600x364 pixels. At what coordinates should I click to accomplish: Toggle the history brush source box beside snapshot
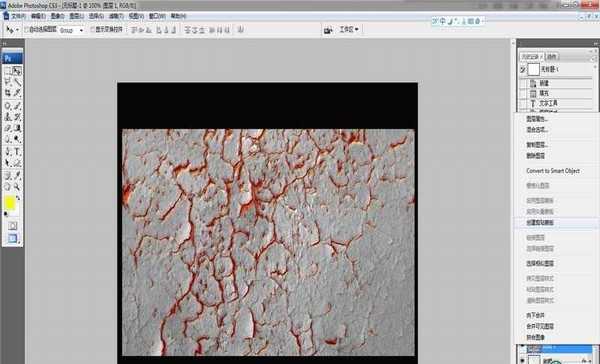[523, 70]
